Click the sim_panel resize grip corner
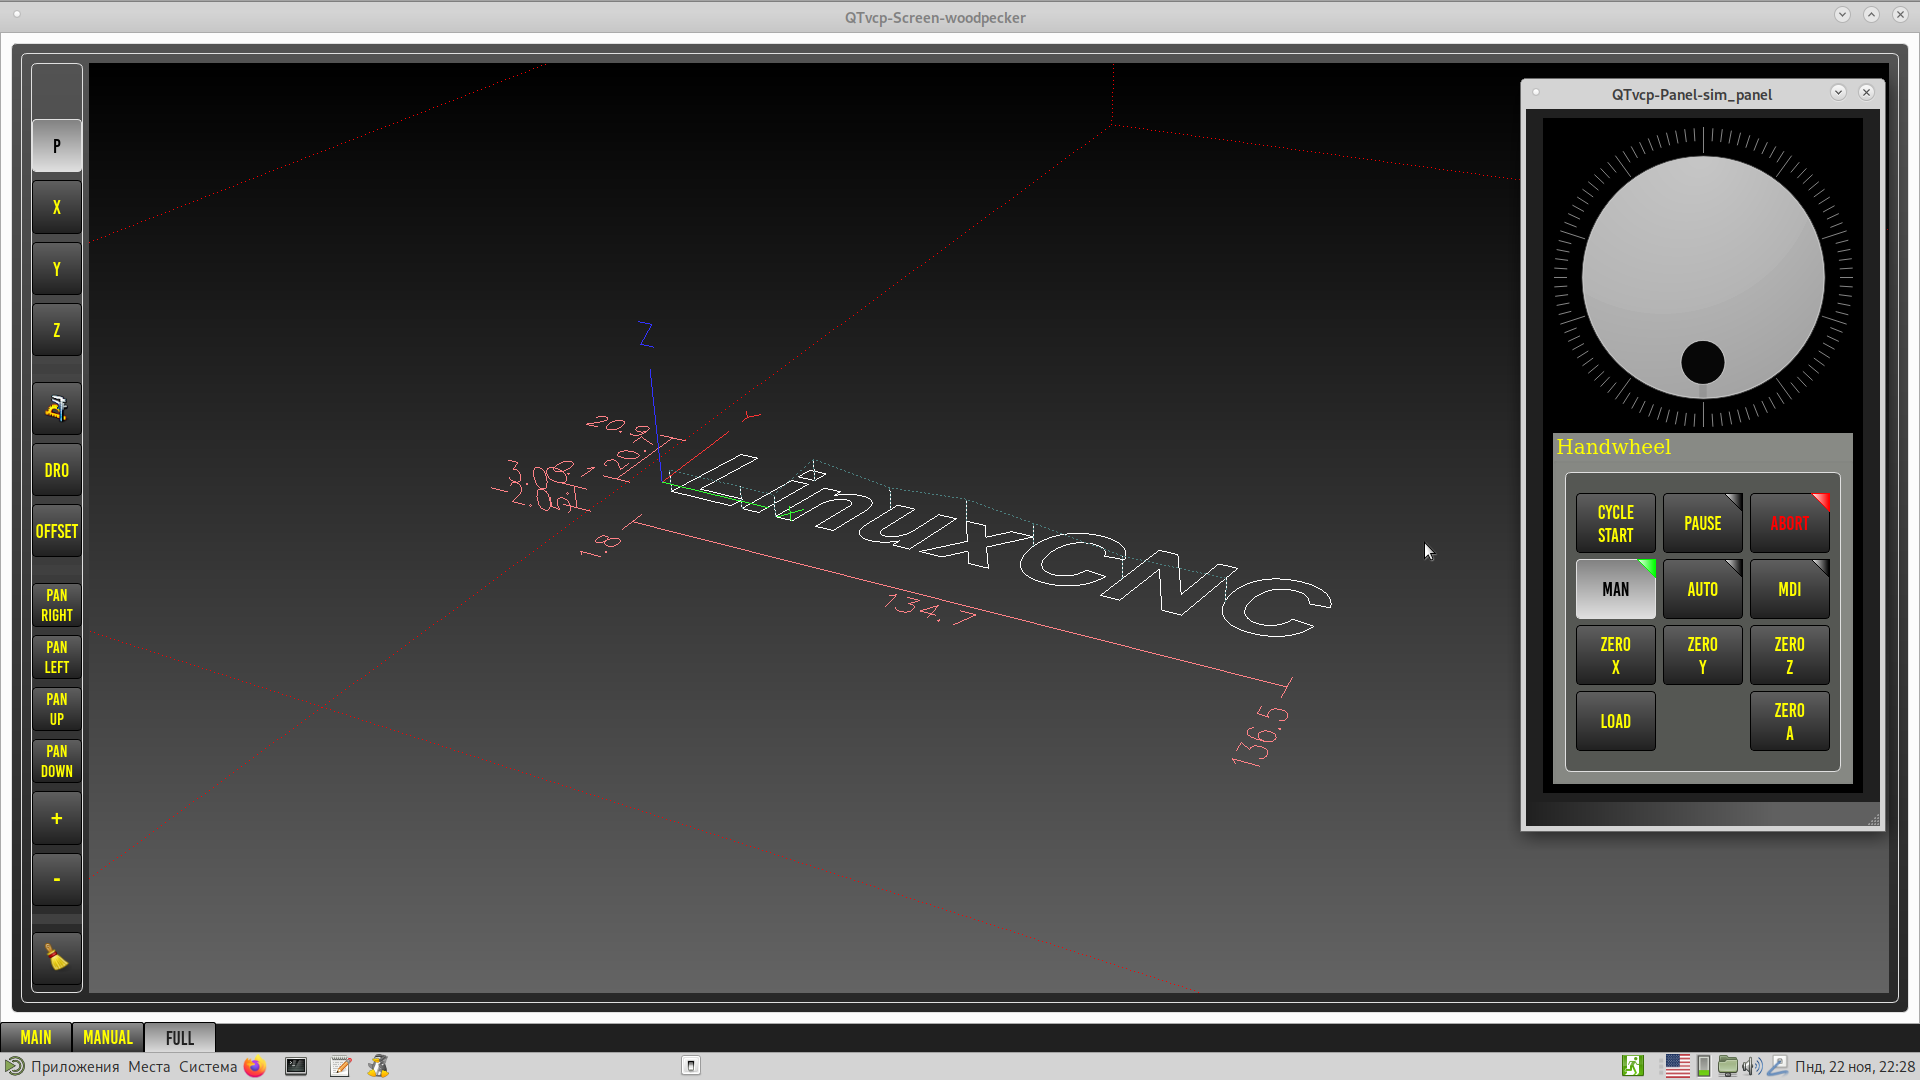The width and height of the screenshot is (1920, 1080). pyautogui.click(x=1873, y=819)
